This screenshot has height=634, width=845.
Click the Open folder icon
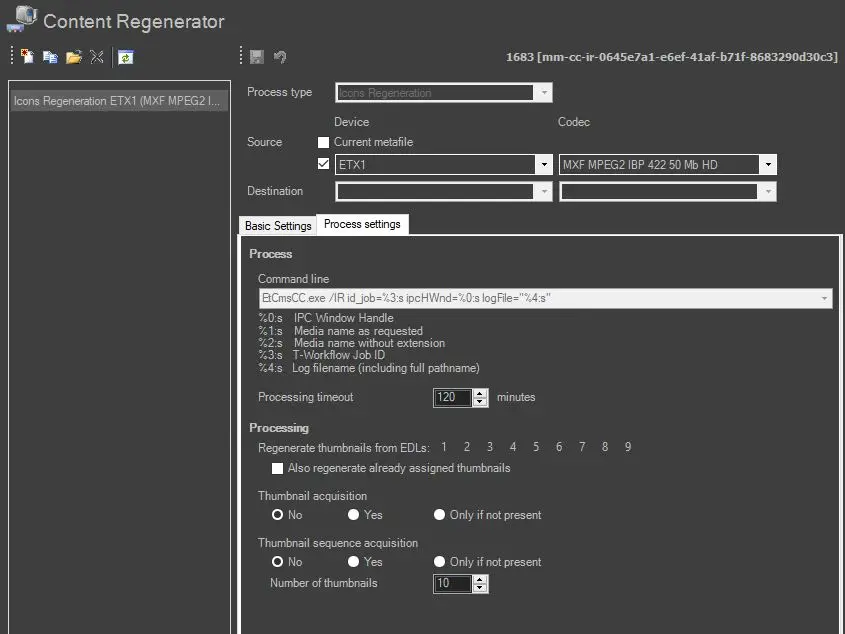(73, 57)
